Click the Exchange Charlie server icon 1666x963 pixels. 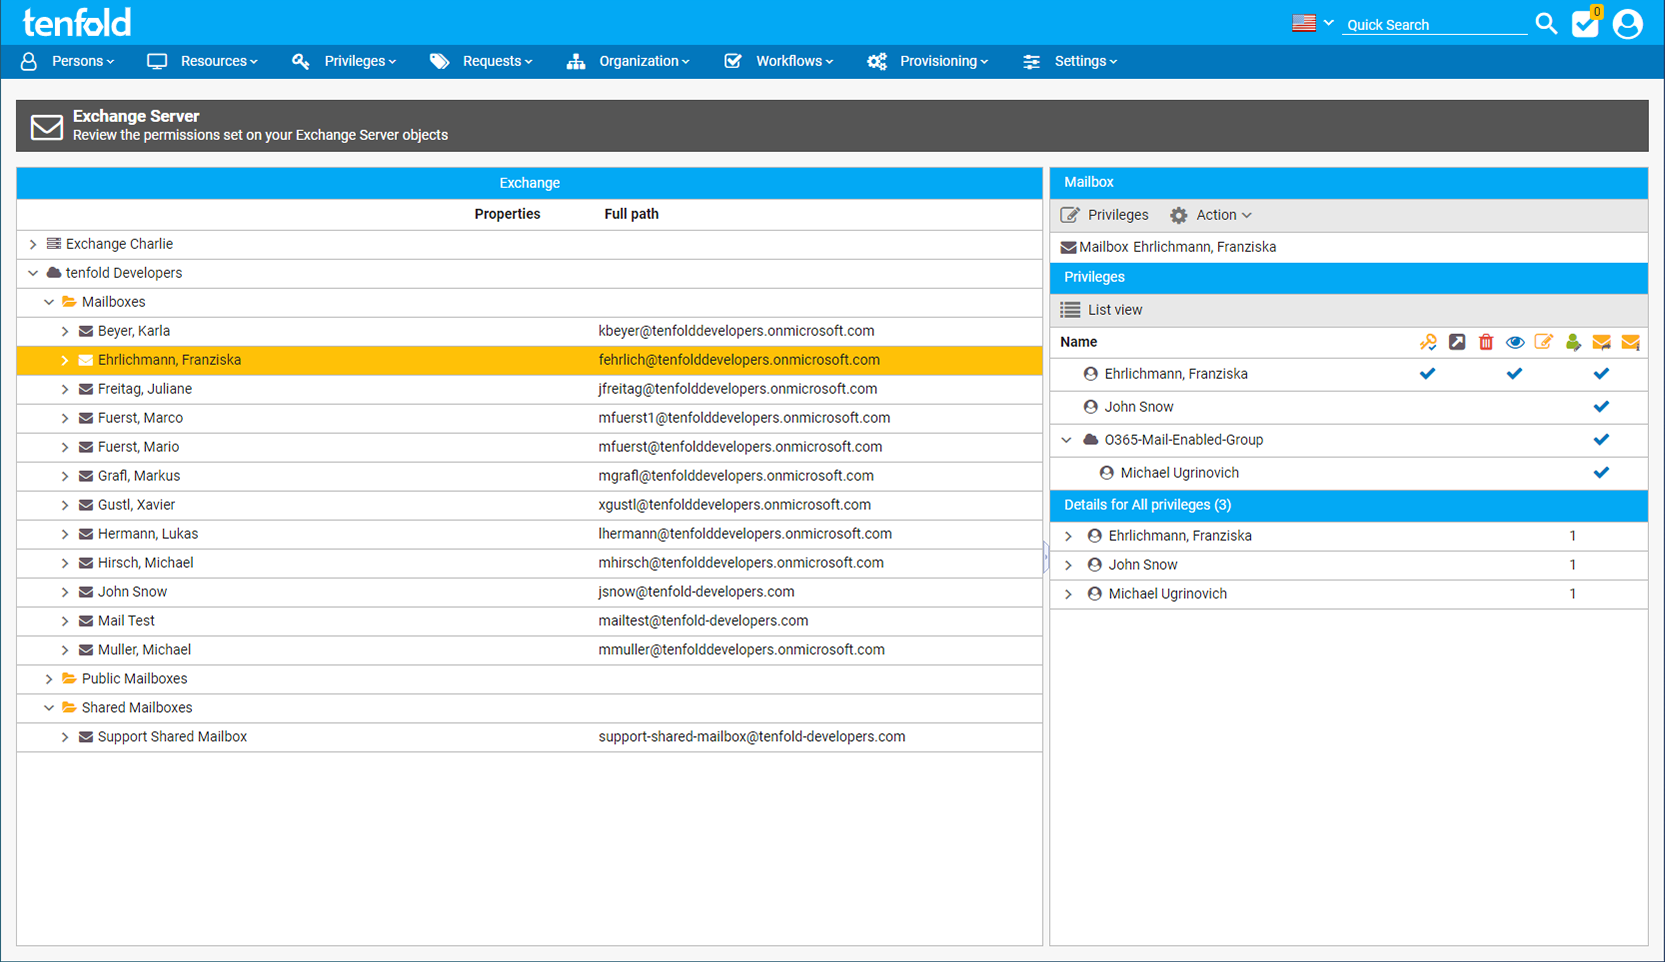tap(54, 244)
